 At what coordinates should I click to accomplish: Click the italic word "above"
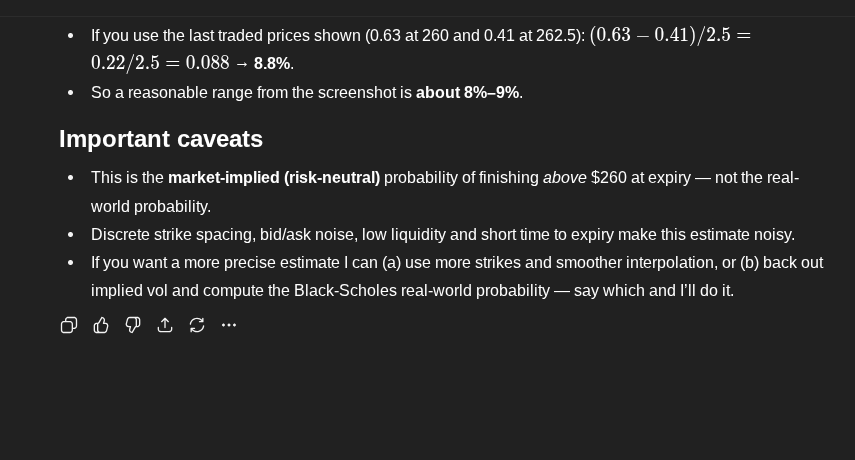564,178
